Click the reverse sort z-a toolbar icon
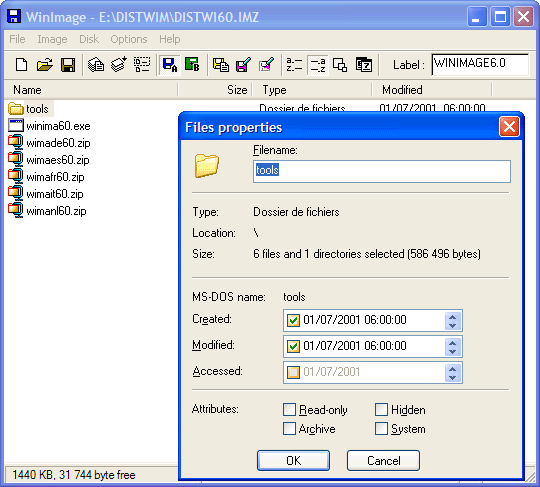This screenshot has height=487, width=540. 318,65
